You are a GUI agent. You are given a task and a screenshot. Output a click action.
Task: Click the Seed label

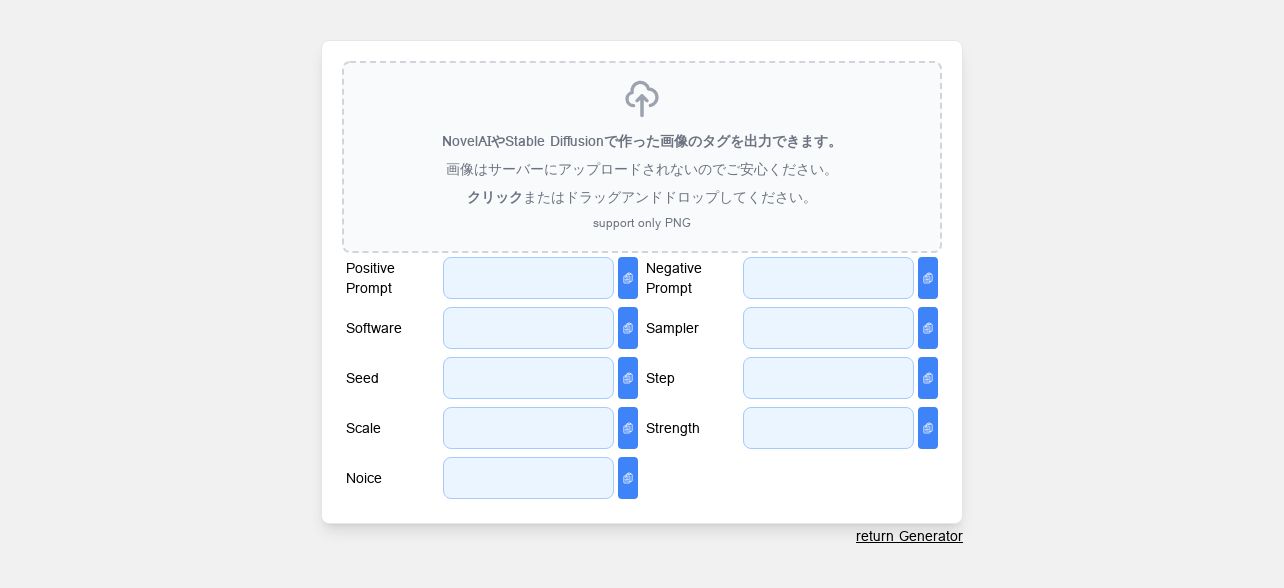point(362,378)
